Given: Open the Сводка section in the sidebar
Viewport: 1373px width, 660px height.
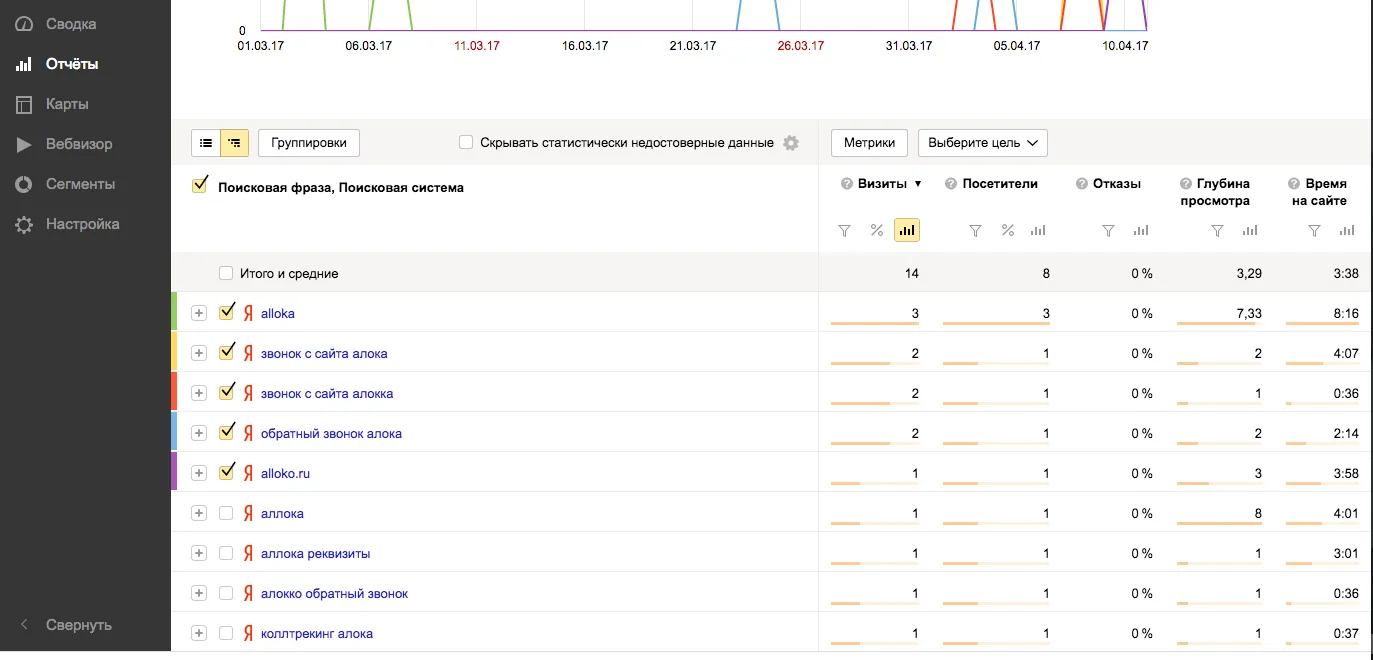Looking at the screenshot, I should click(x=71, y=24).
